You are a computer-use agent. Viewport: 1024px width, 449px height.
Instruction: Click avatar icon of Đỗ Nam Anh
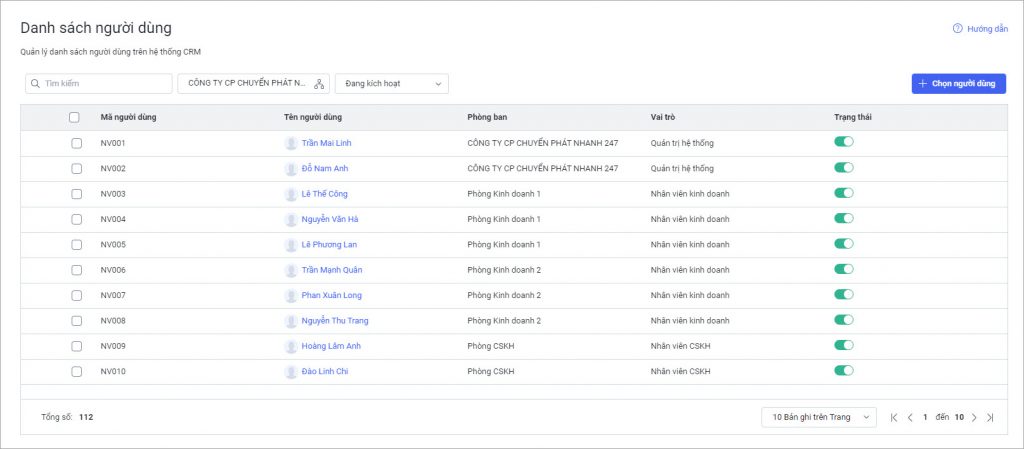pos(291,168)
